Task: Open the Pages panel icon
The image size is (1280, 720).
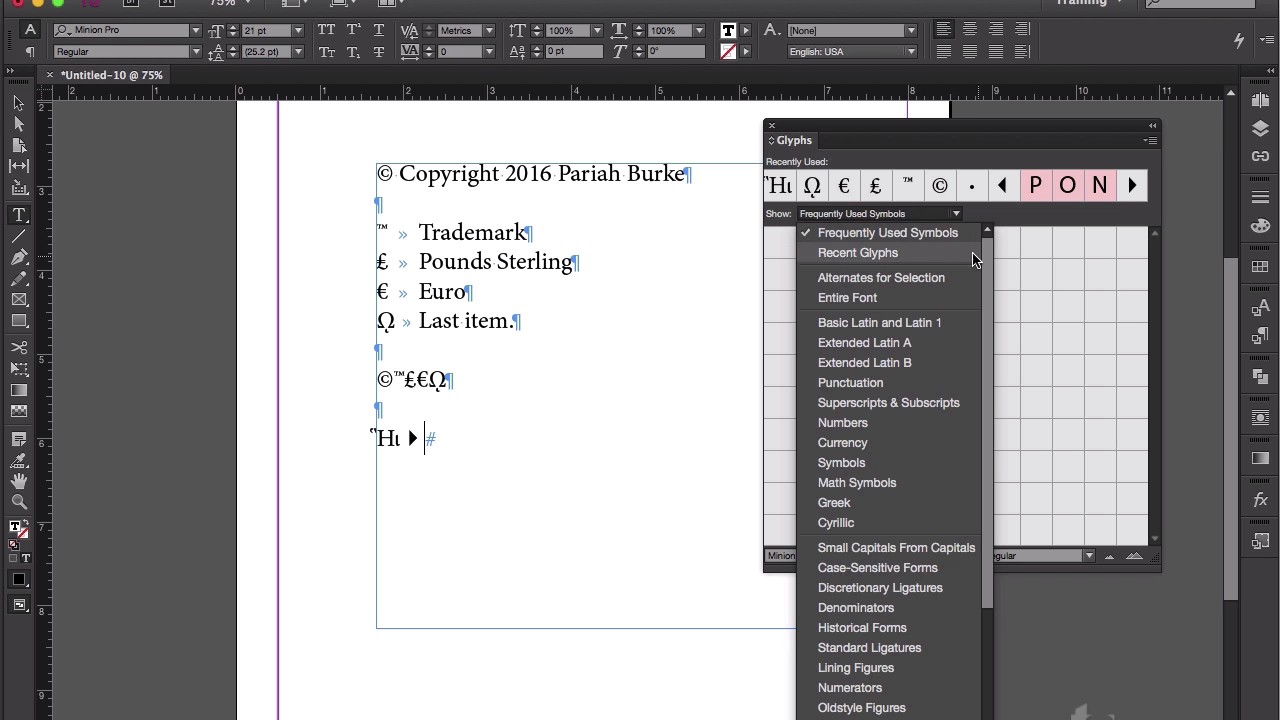Action: point(1260,100)
